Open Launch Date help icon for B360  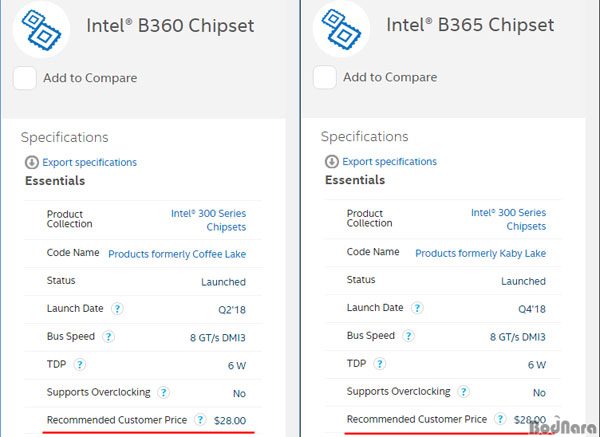tap(117, 308)
